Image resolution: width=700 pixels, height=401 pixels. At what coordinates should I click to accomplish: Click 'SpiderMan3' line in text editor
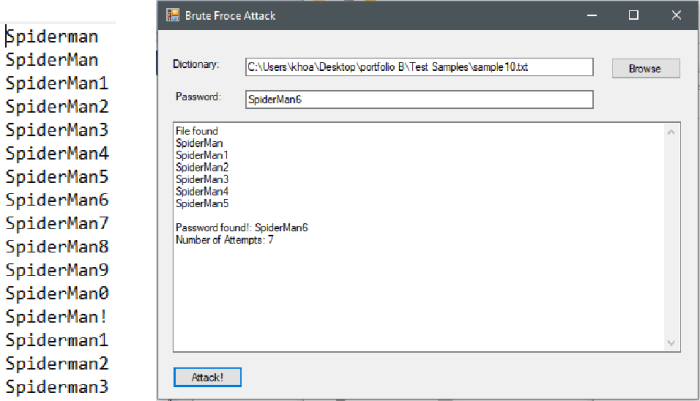pos(57,130)
